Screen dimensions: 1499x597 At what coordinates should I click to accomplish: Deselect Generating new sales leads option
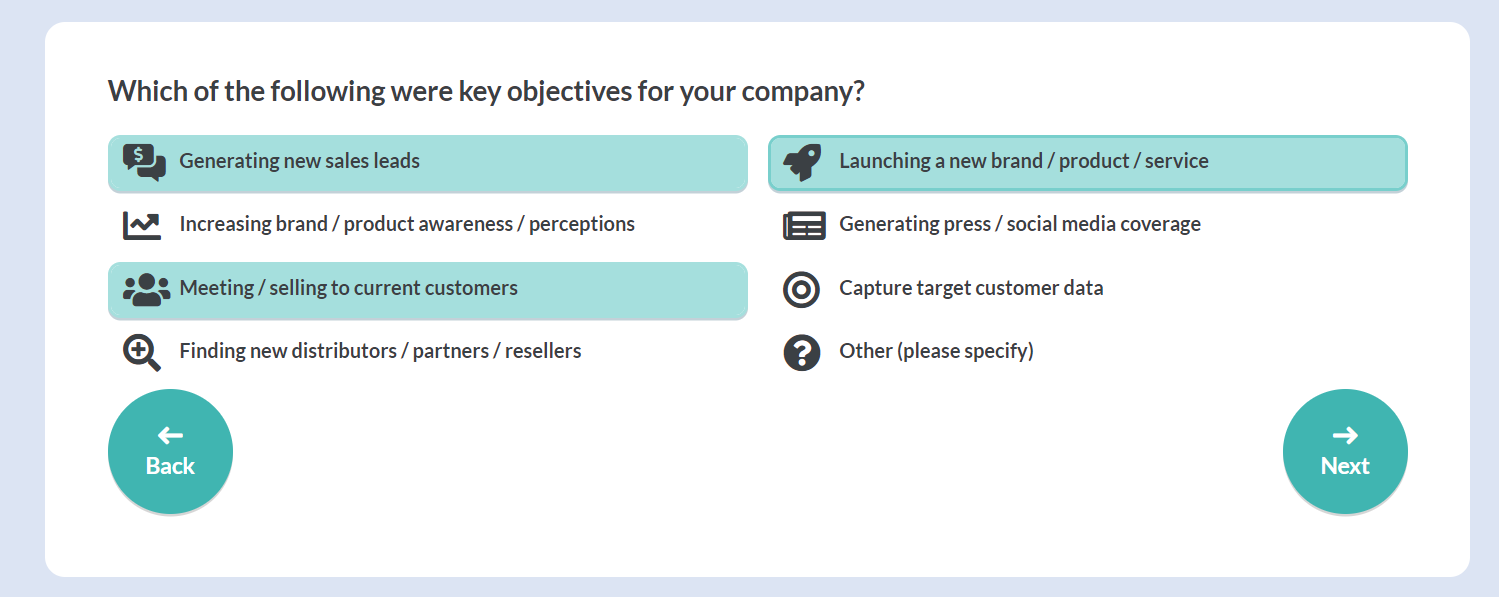coord(428,163)
